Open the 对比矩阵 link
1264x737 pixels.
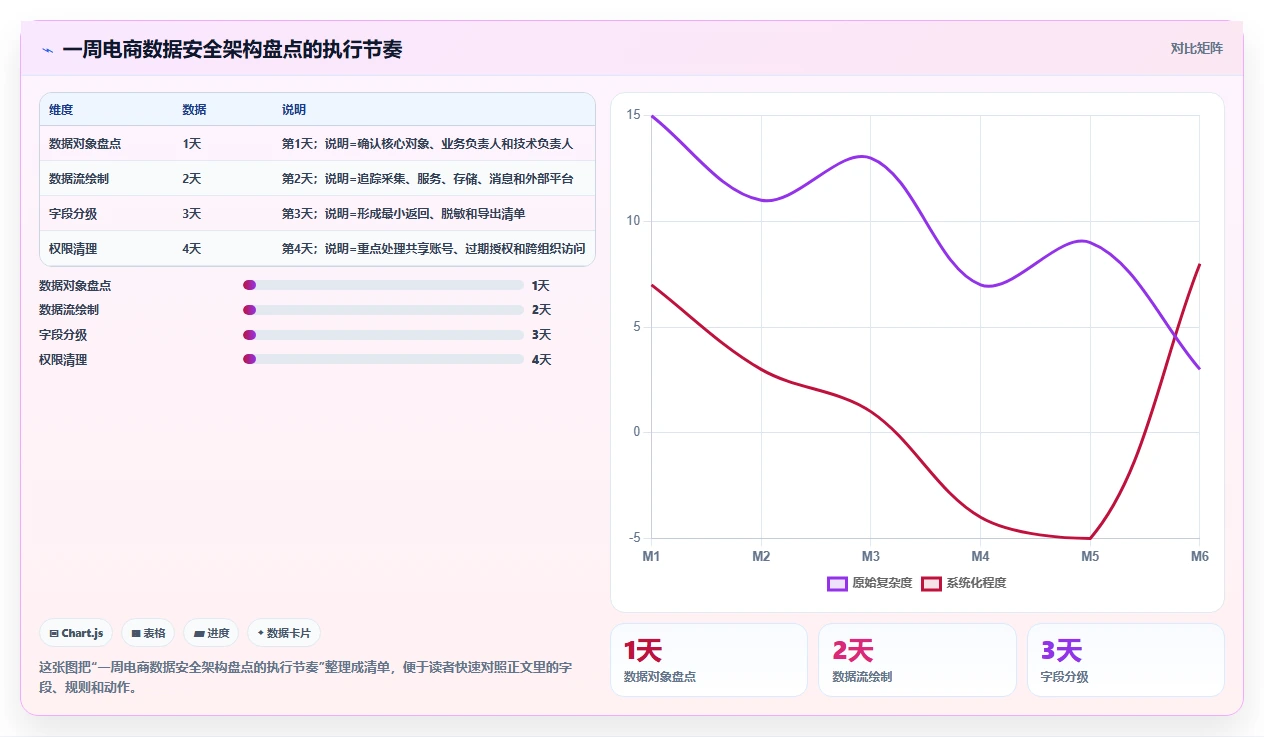pyautogui.click(x=1196, y=48)
